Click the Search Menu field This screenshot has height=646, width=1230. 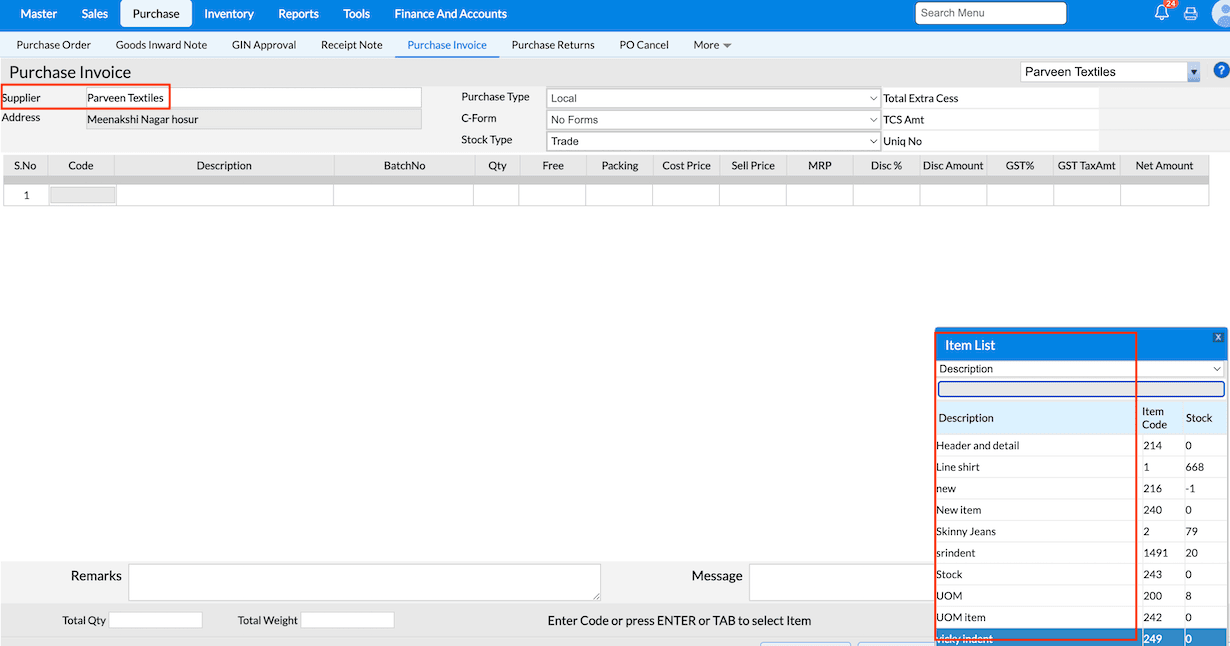tap(991, 13)
